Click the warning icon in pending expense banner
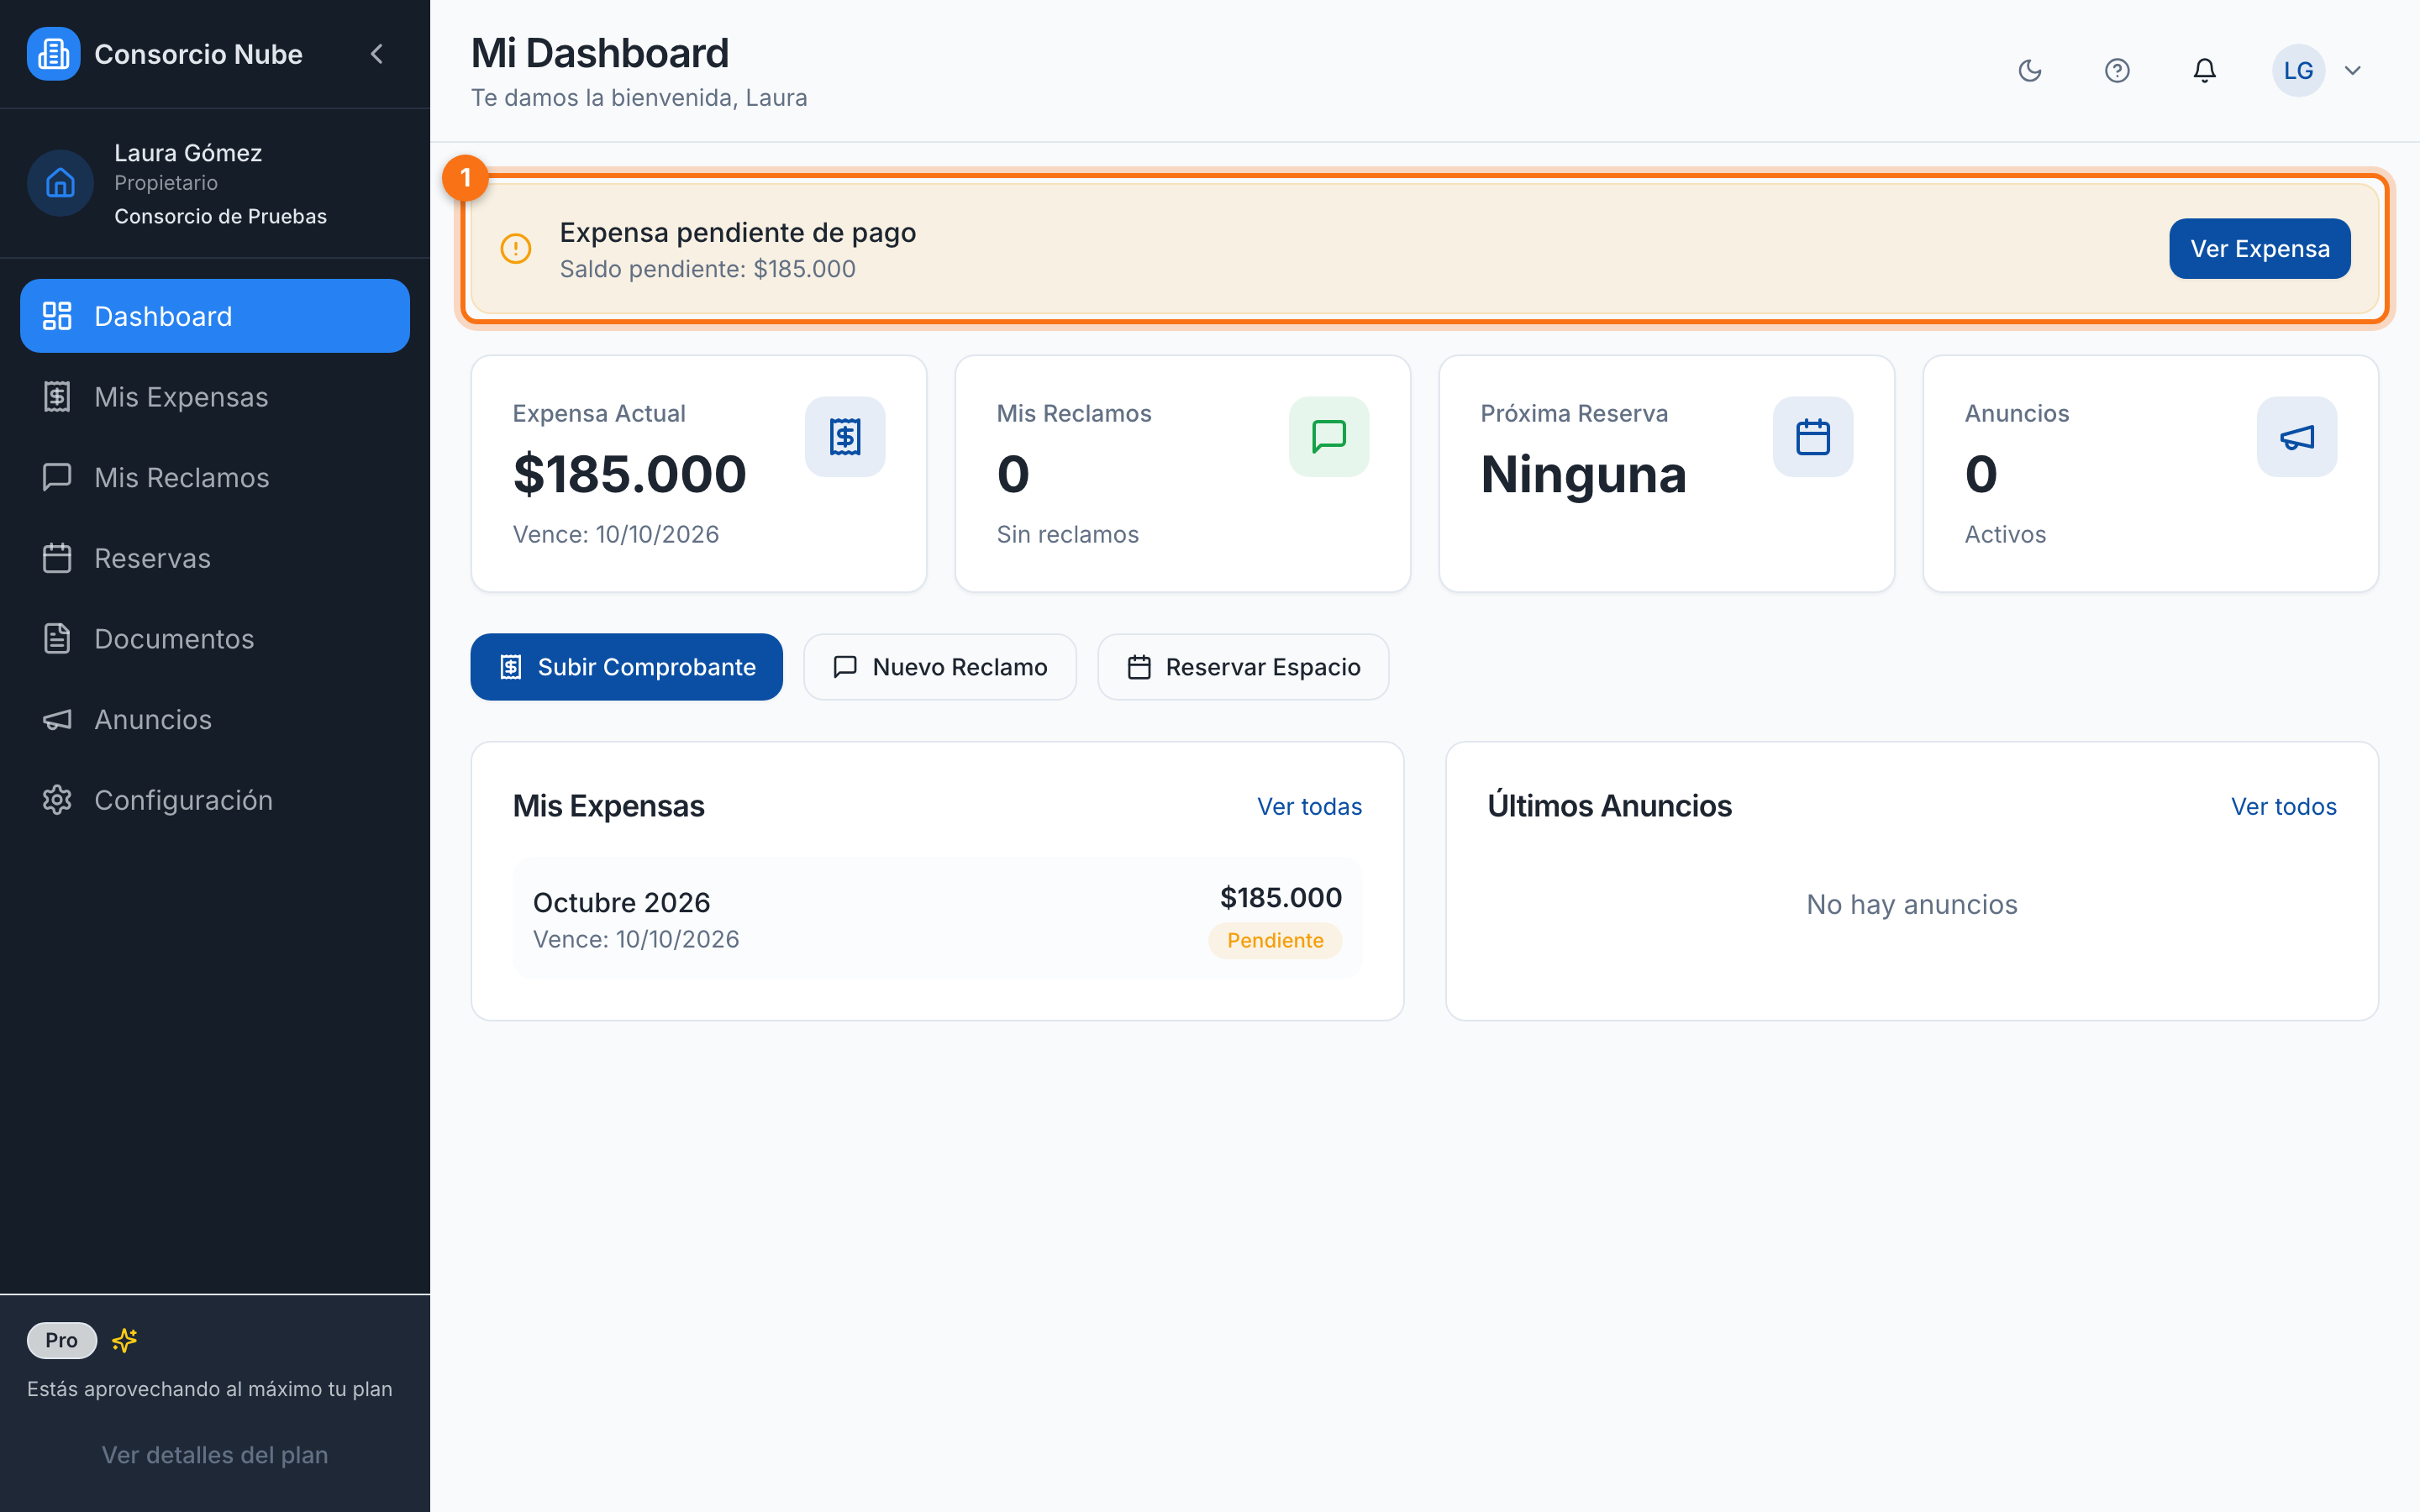This screenshot has height=1512, width=2420. [516, 248]
